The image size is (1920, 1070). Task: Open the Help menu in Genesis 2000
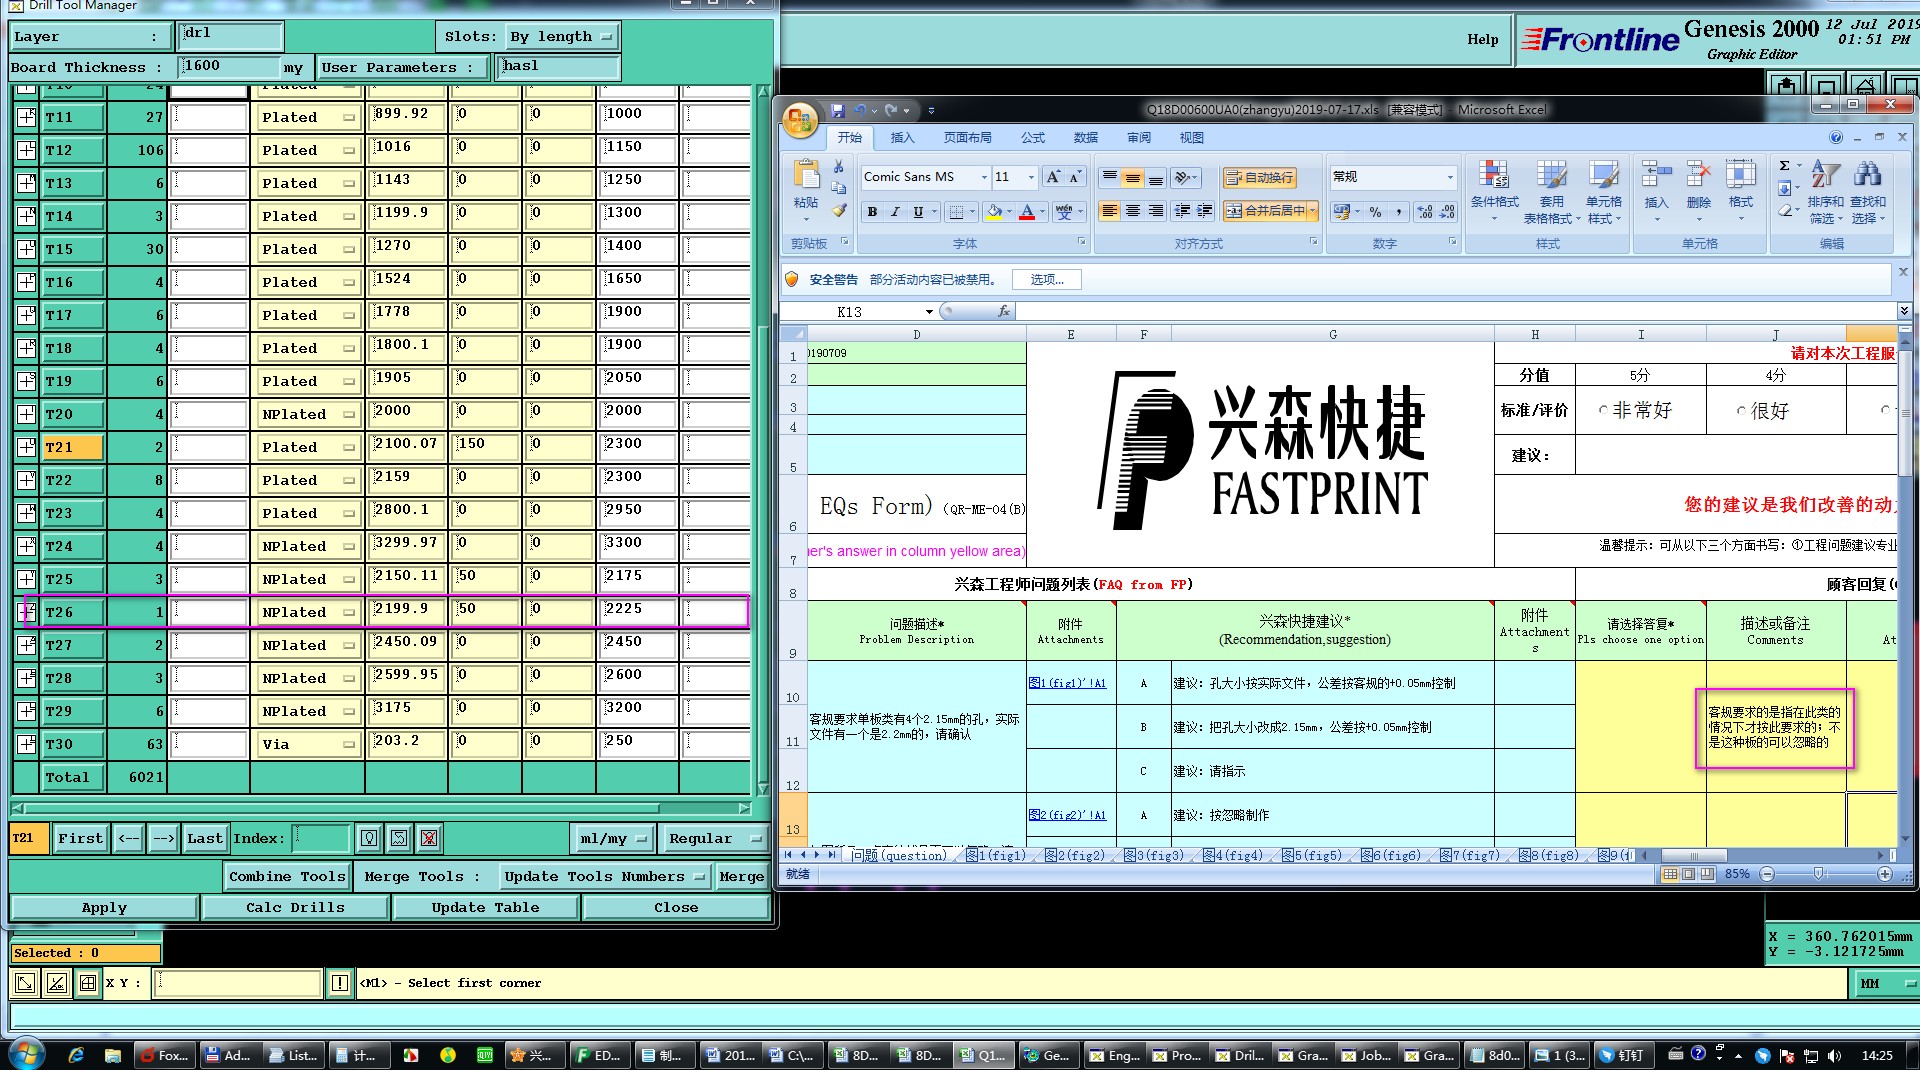1483,39
